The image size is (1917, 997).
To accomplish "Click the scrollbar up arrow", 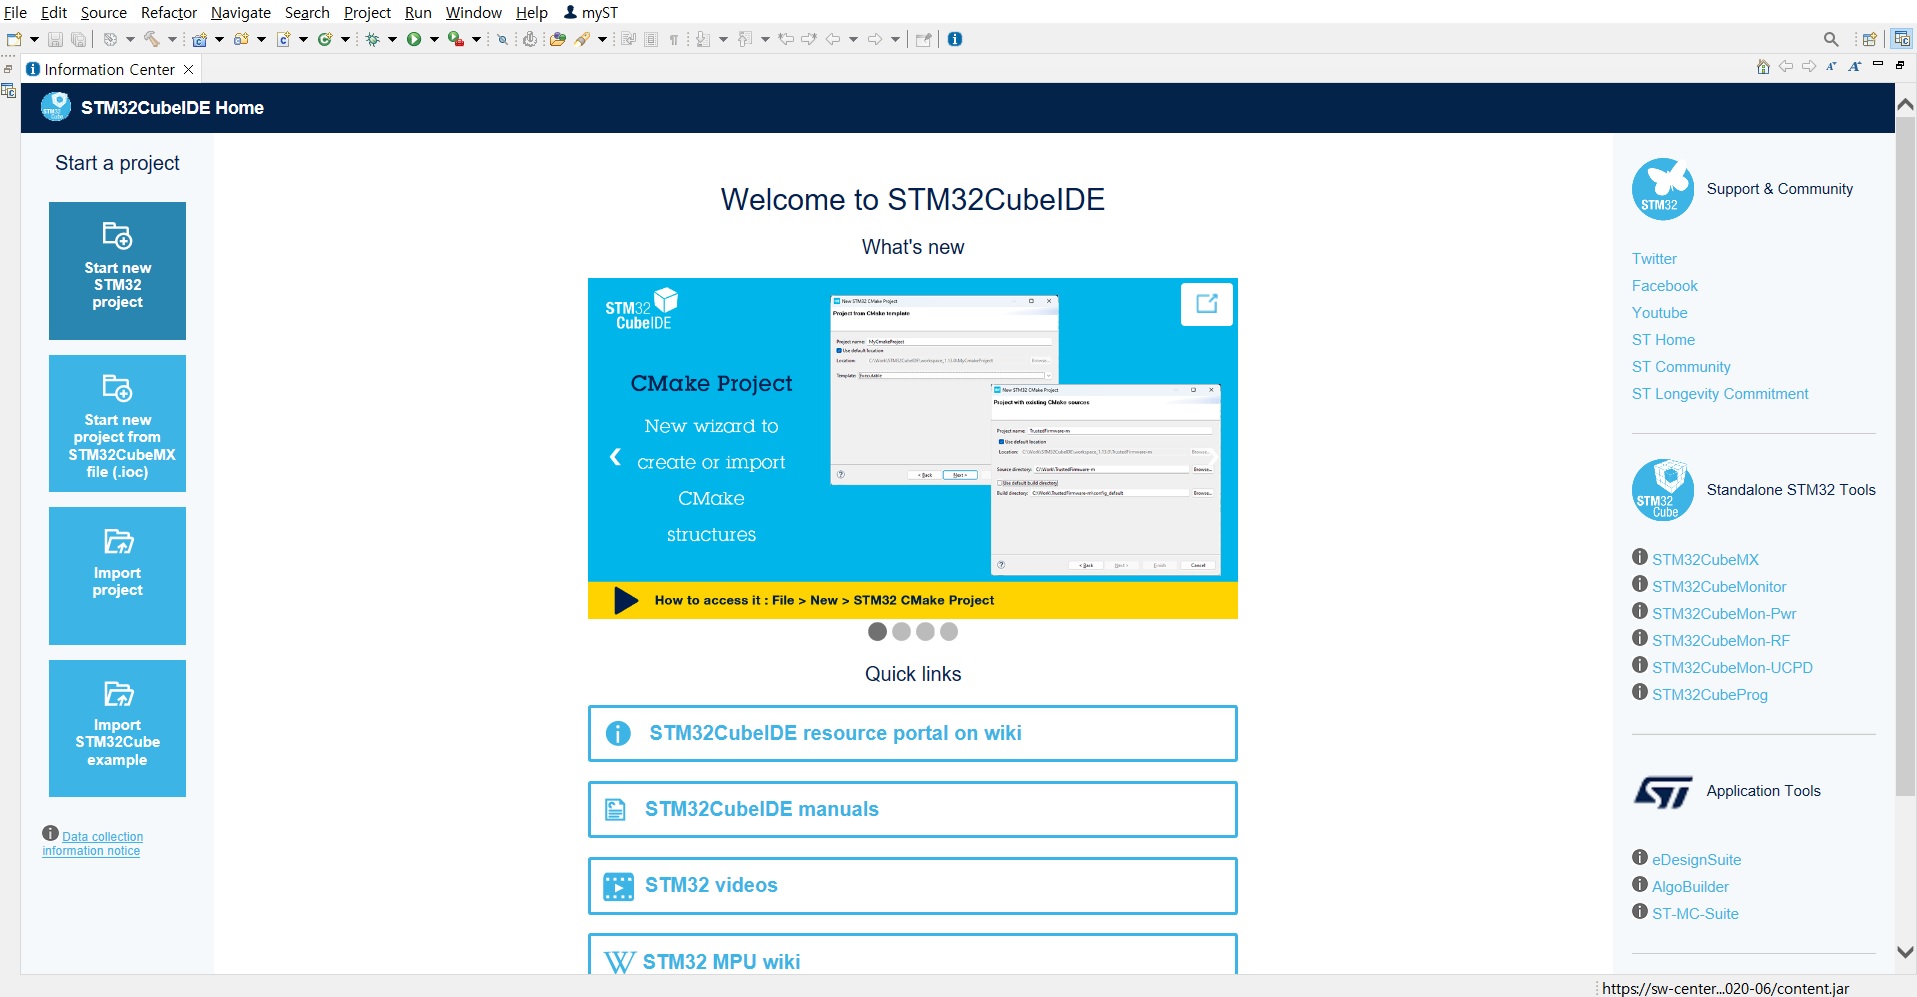I will (1905, 104).
